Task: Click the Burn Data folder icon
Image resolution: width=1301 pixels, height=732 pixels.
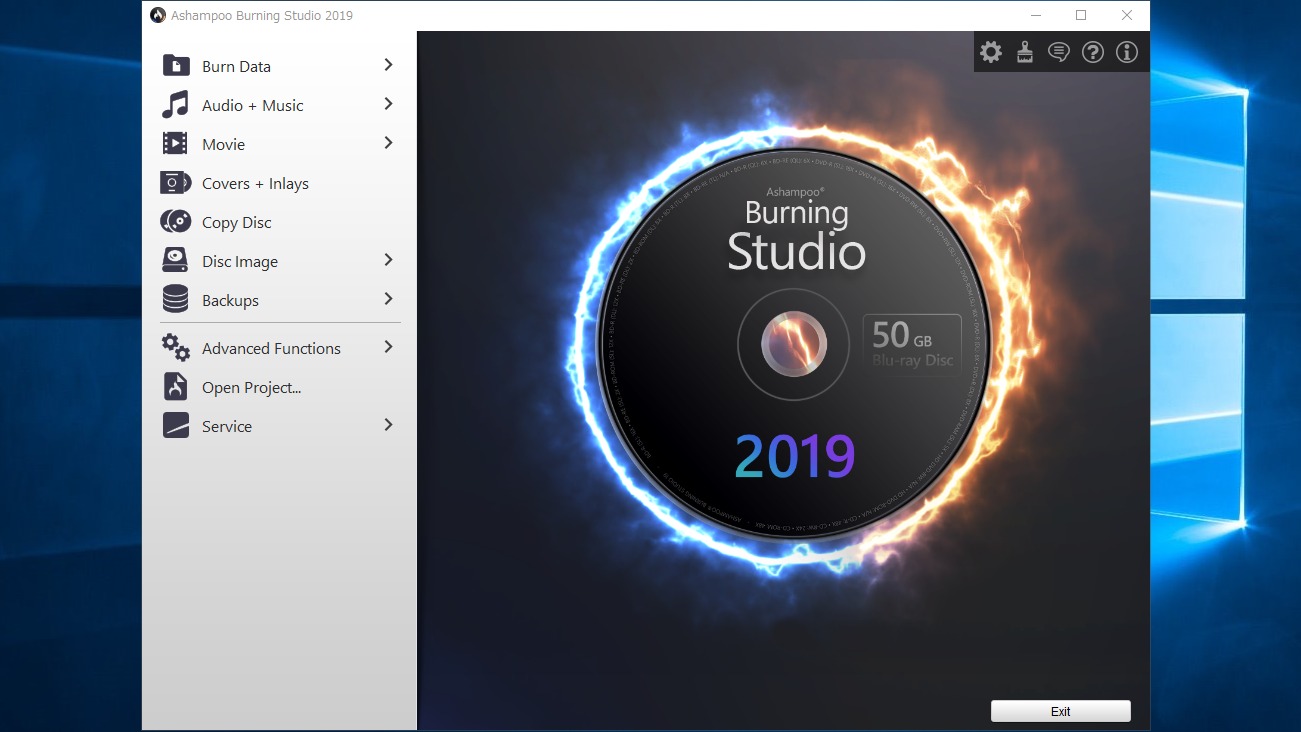Action: pos(175,66)
